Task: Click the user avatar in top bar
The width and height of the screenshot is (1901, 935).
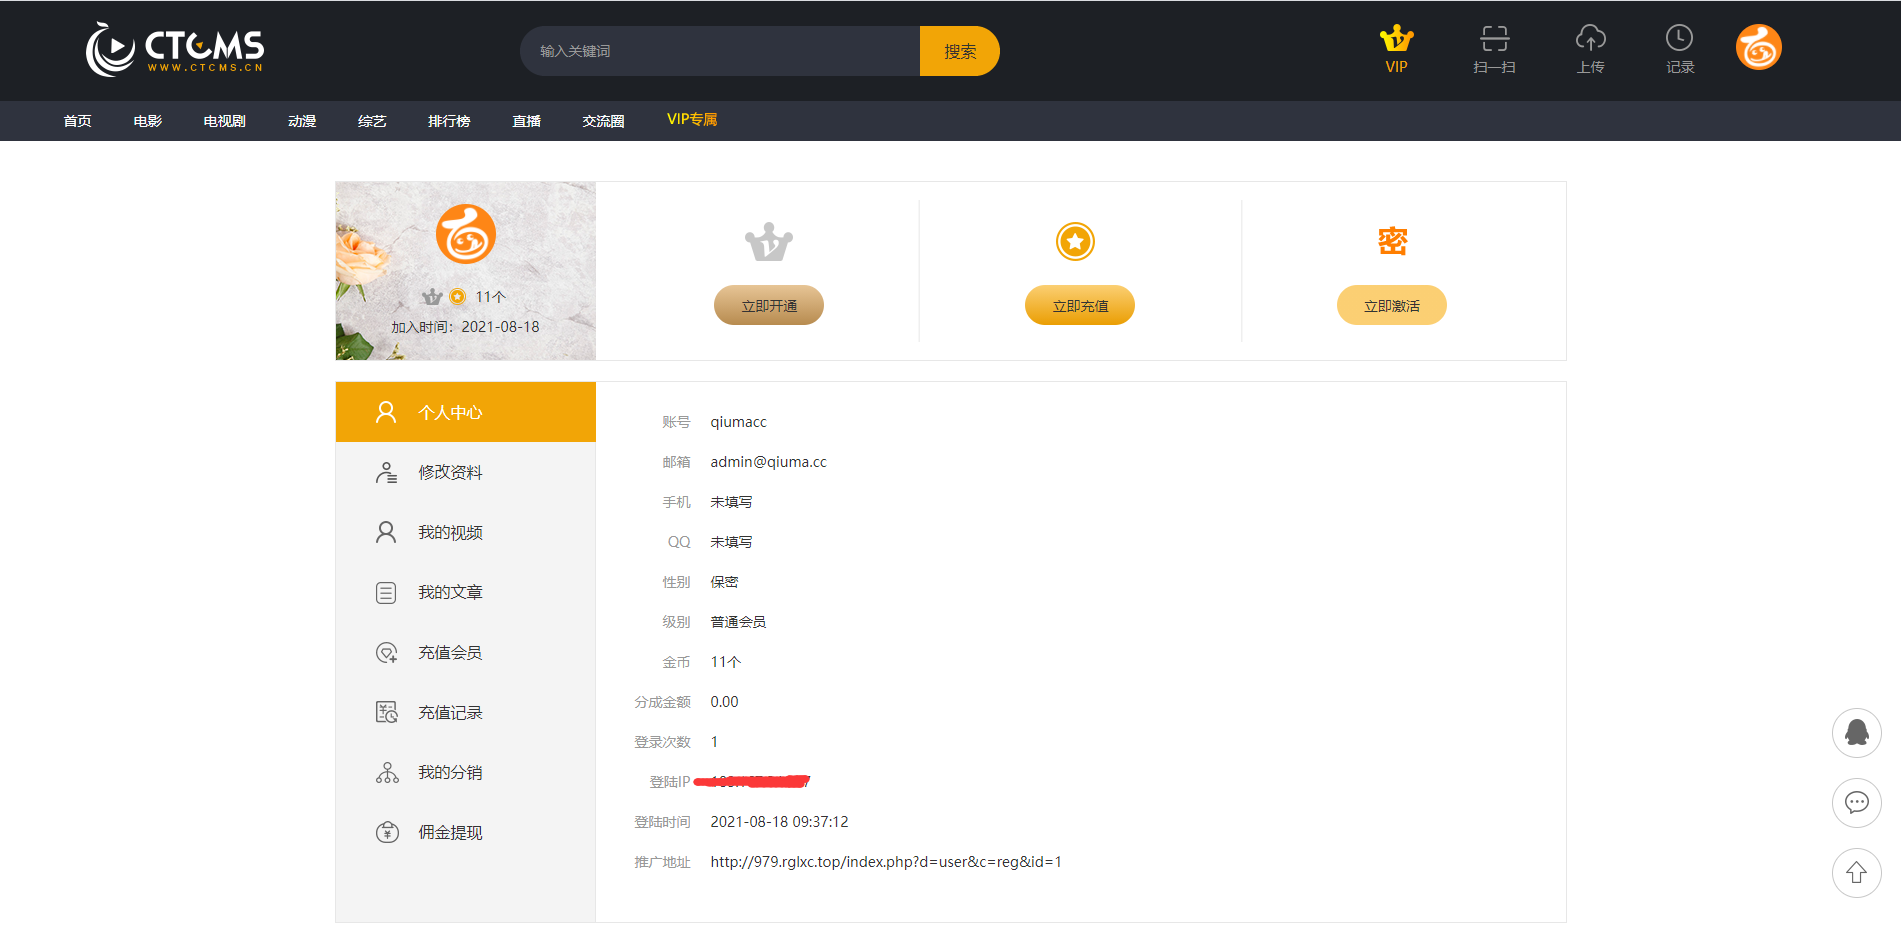Action: pyautogui.click(x=1758, y=48)
